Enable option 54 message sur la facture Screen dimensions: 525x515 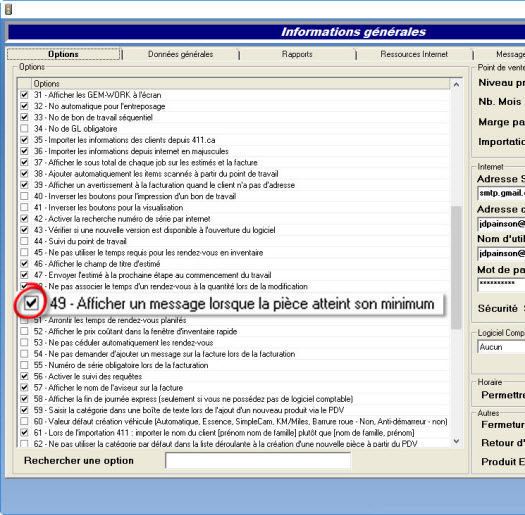click(x=24, y=354)
